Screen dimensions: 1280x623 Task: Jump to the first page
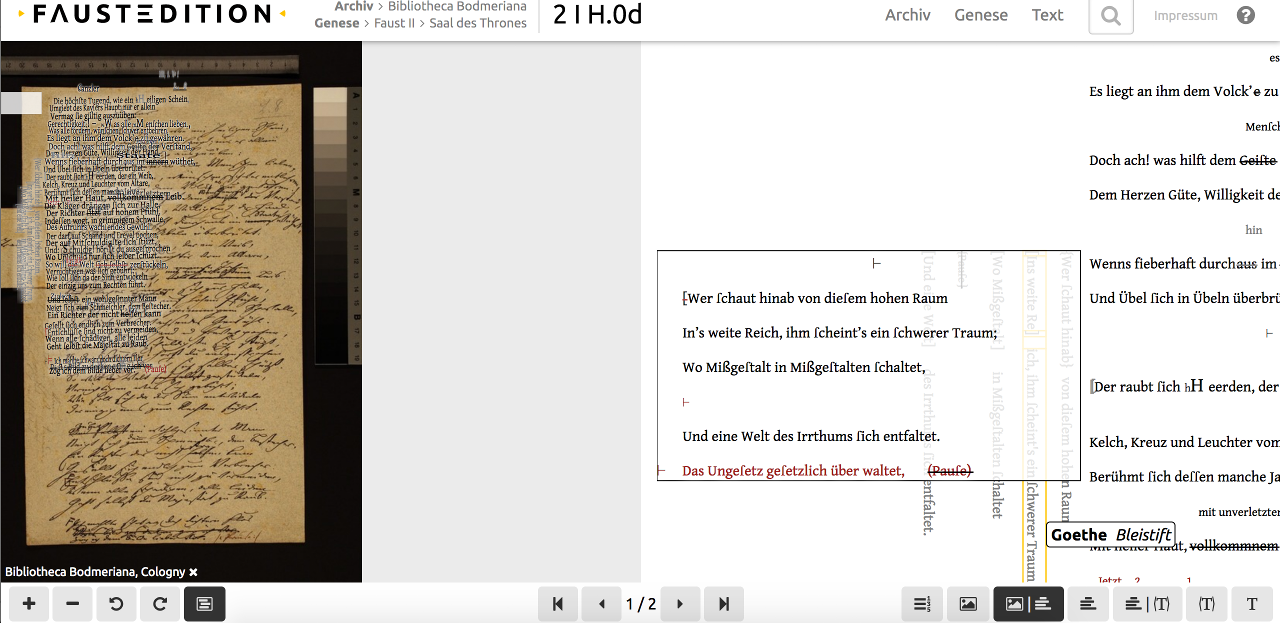click(x=558, y=604)
